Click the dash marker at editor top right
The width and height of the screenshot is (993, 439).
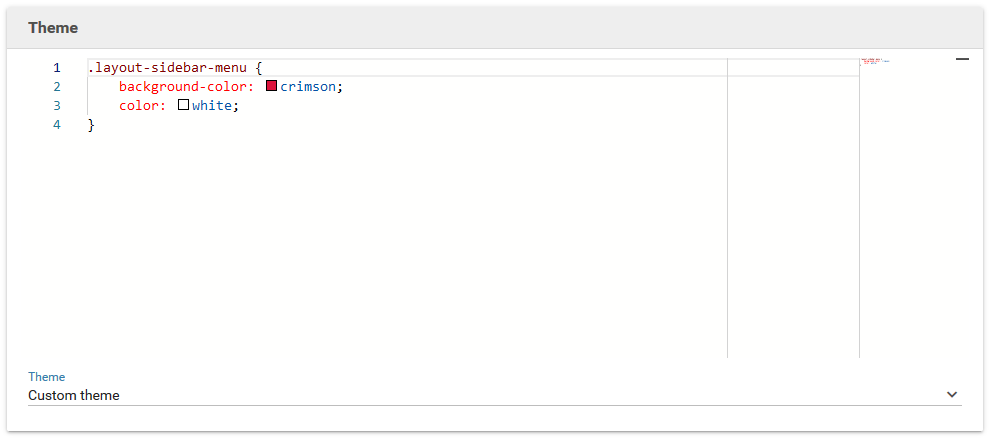click(962, 60)
